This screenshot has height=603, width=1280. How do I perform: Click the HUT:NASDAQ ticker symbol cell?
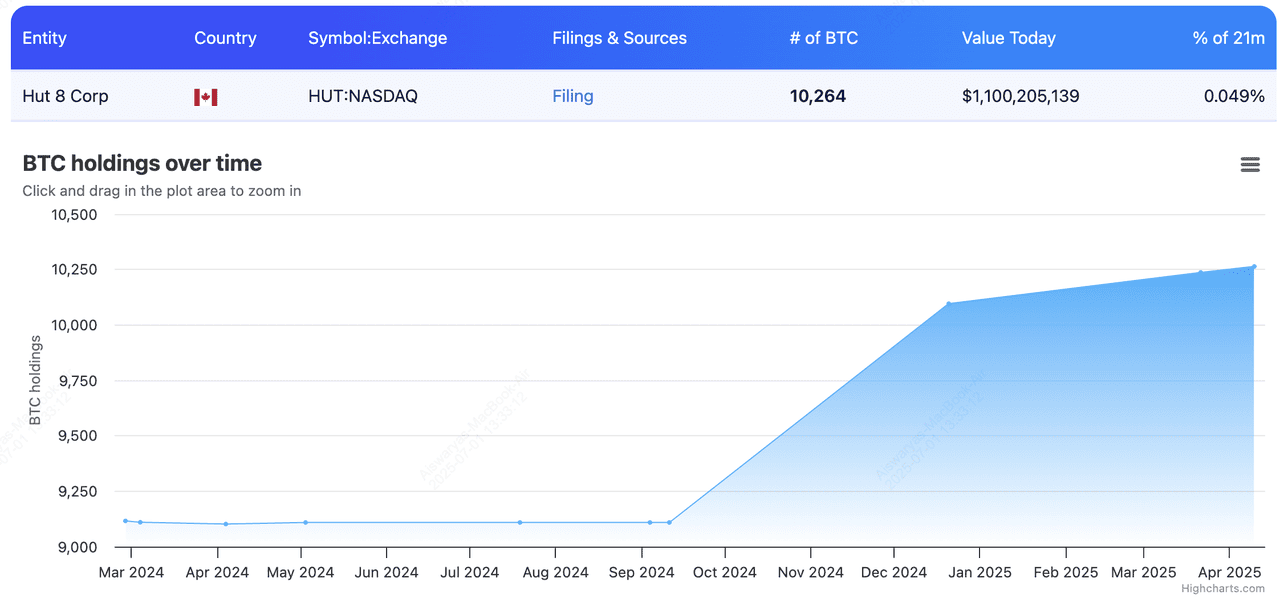(x=363, y=96)
